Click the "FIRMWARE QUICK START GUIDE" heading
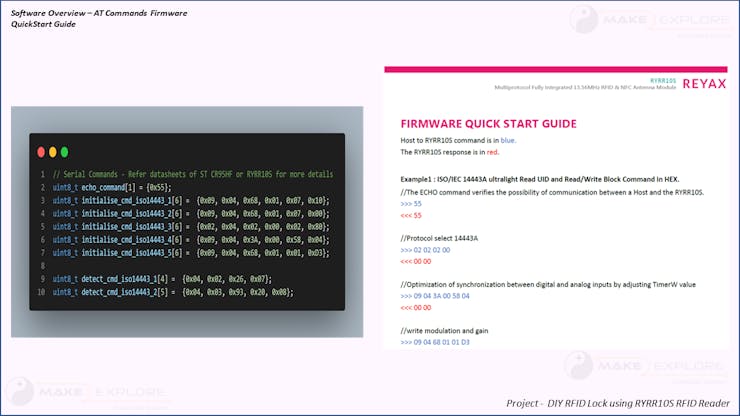Image resolution: width=740 pixels, height=416 pixels. tap(488, 124)
